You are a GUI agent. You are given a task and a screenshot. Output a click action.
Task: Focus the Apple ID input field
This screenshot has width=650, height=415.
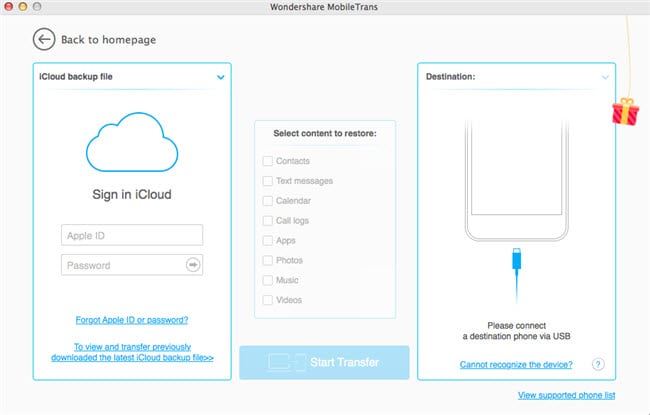(132, 235)
